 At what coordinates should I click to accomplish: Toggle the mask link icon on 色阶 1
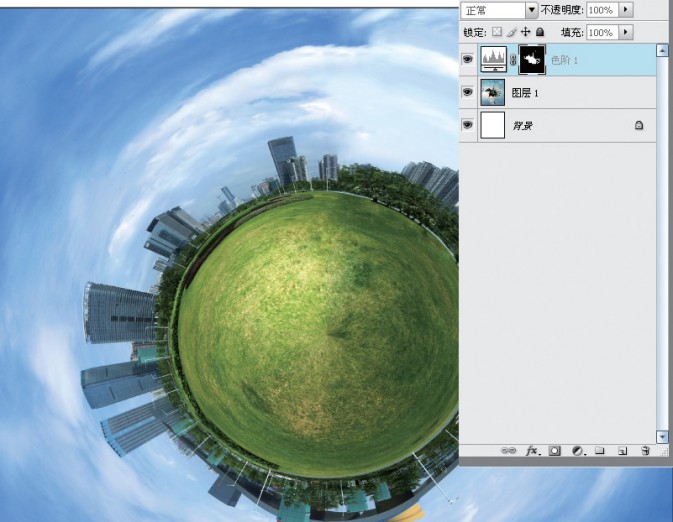tap(512, 60)
